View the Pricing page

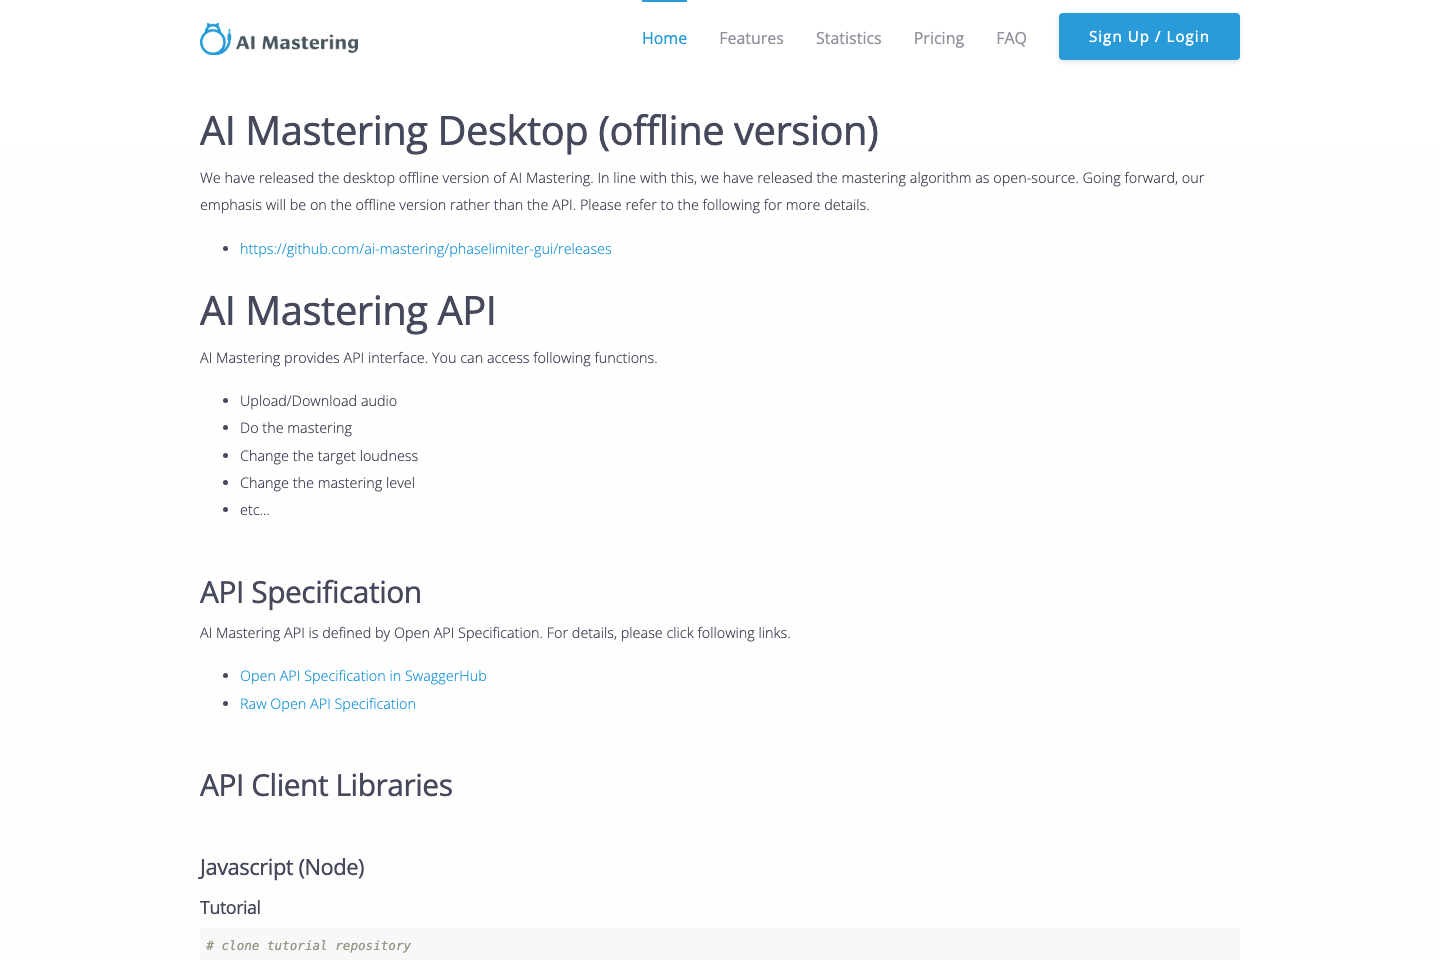coord(938,38)
